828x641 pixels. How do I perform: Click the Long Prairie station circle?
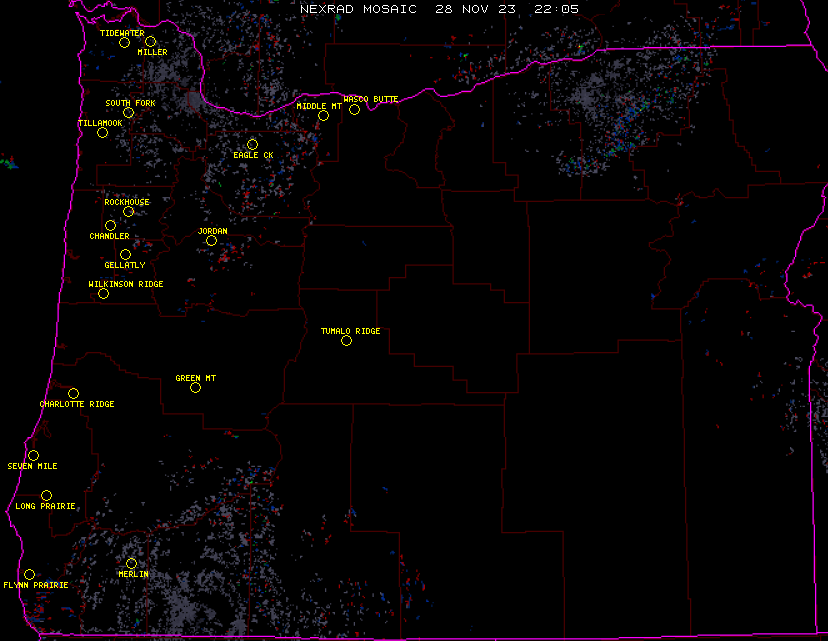pyautogui.click(x=47, y=495)
